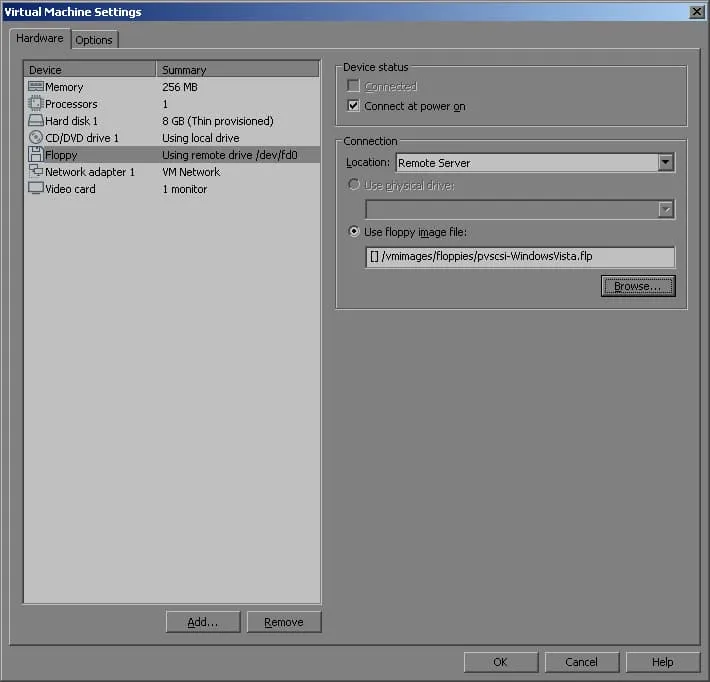Viewport: 710px width, 682px height.
Task: Click the Summary column header
Action: 238,69
